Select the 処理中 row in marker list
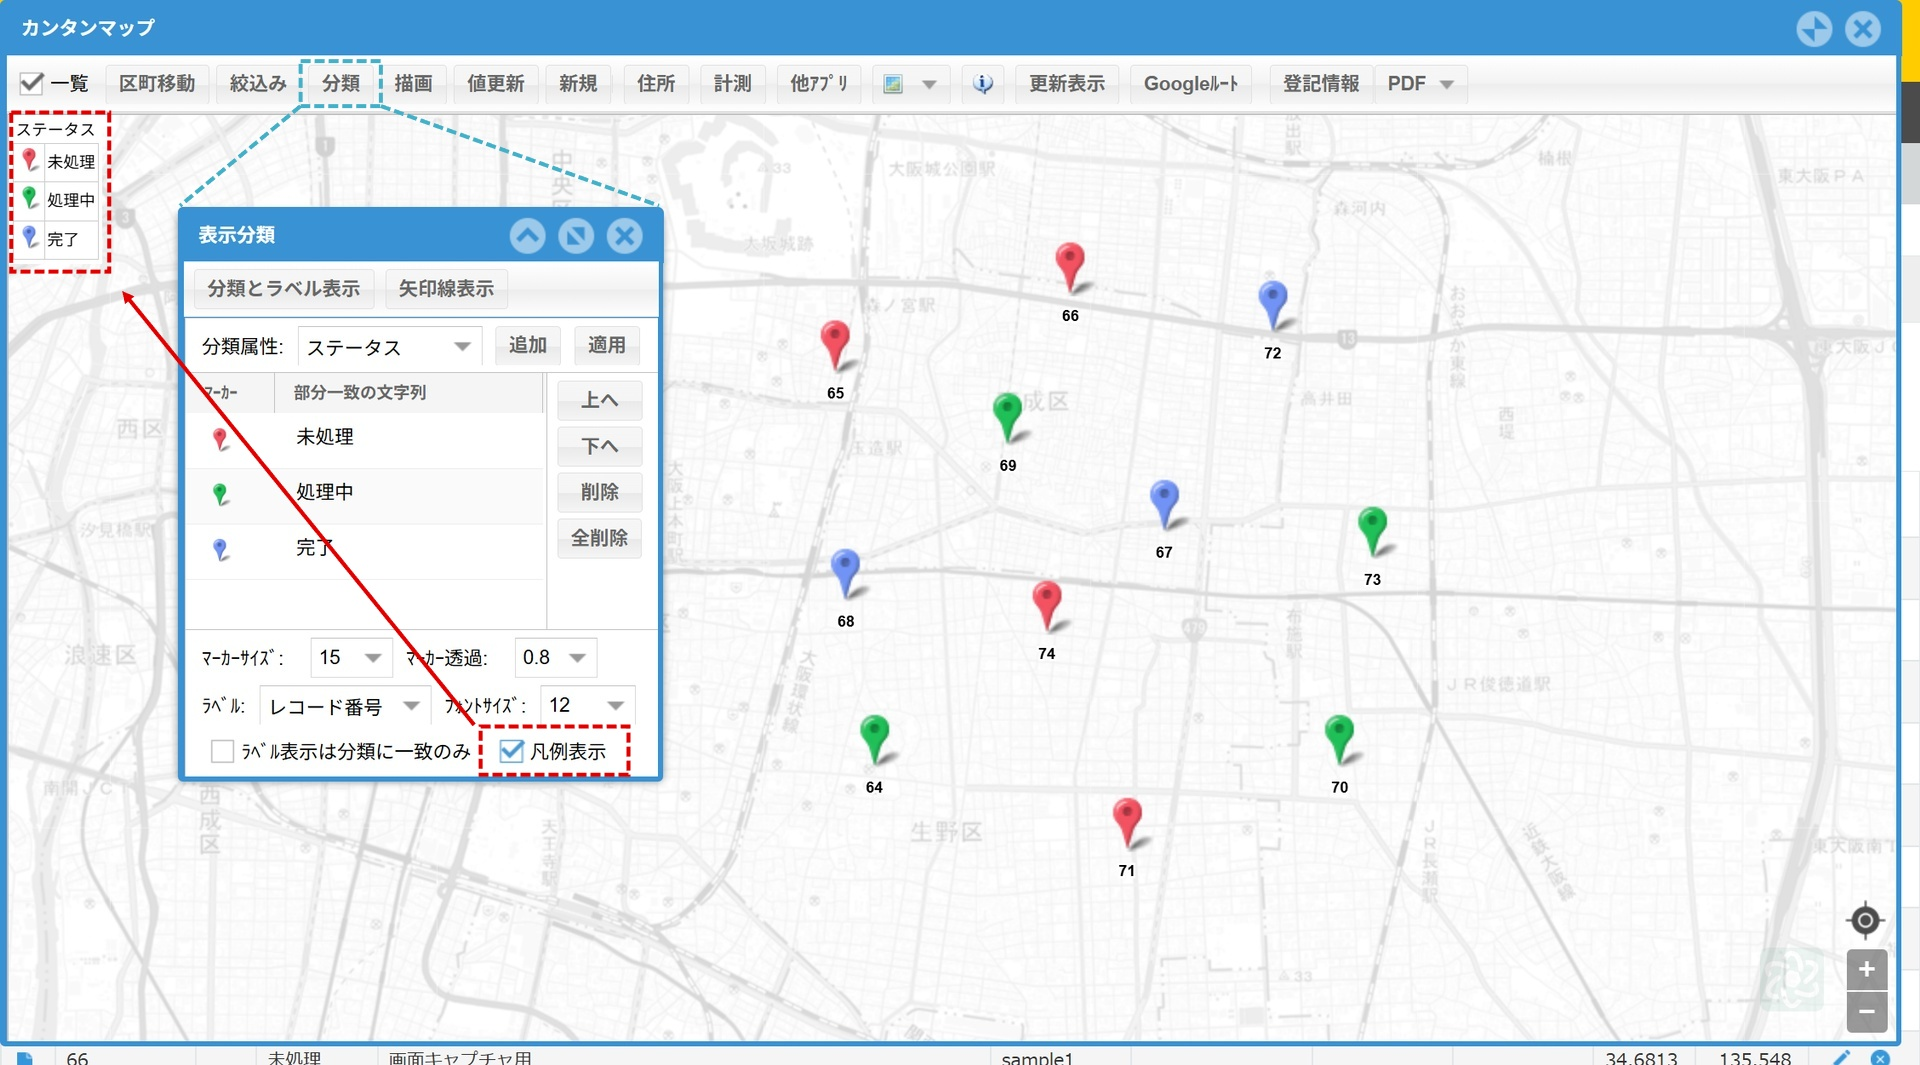This screenshot has height=1065, width=1920. [x=365, y=492]
